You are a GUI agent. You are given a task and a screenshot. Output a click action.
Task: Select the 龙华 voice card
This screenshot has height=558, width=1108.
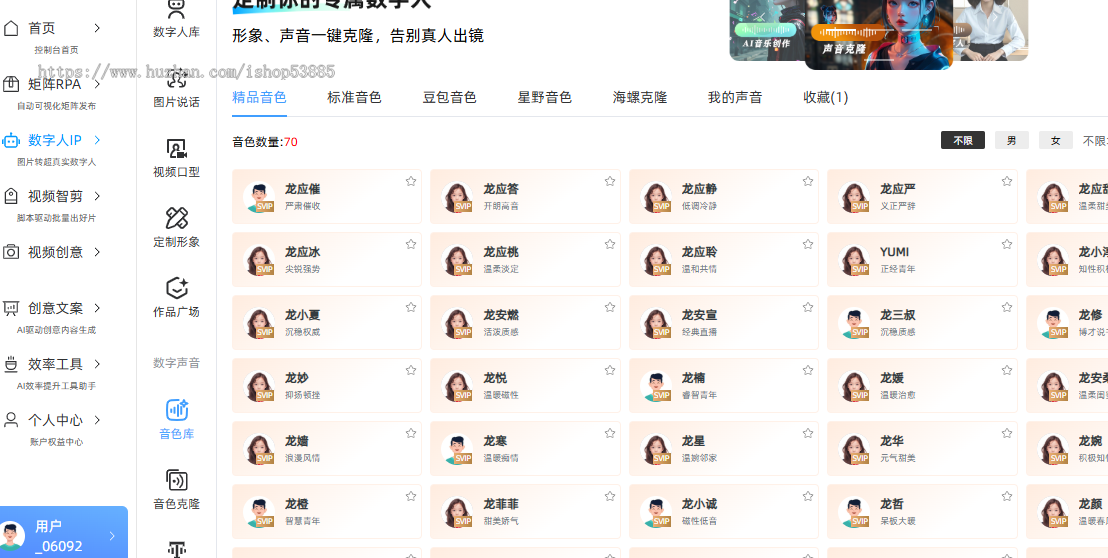tap(922, 449)
